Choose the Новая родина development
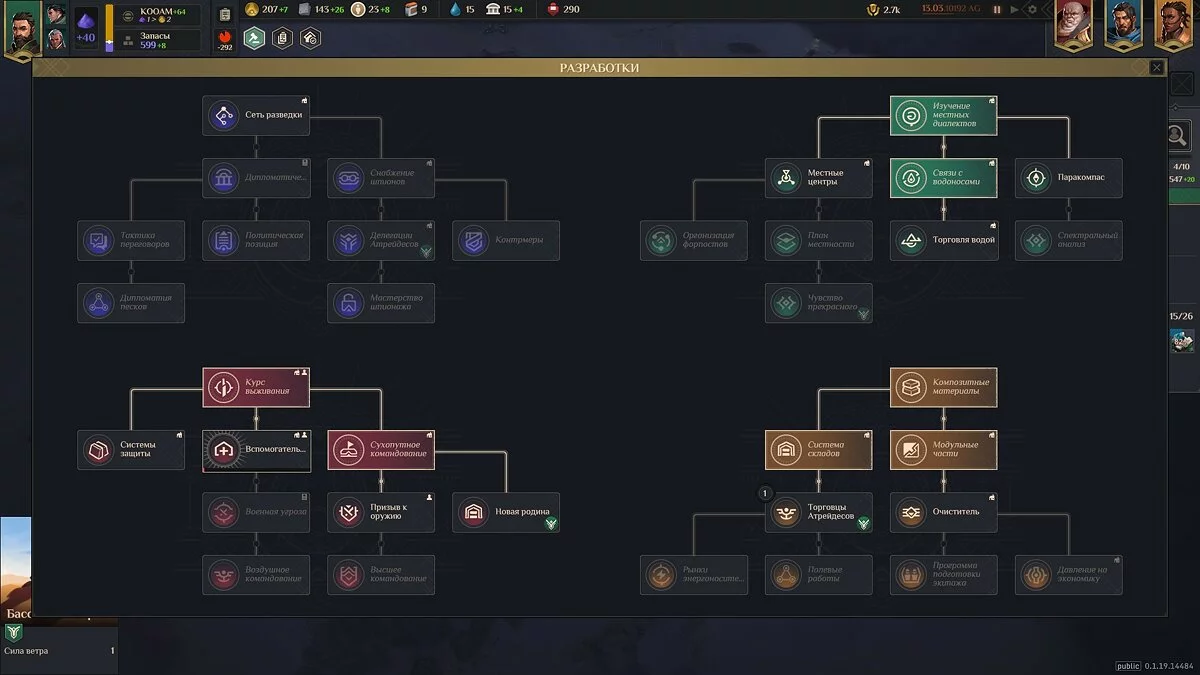Screen dimensions: 1200x675 (x=506, y=512)
